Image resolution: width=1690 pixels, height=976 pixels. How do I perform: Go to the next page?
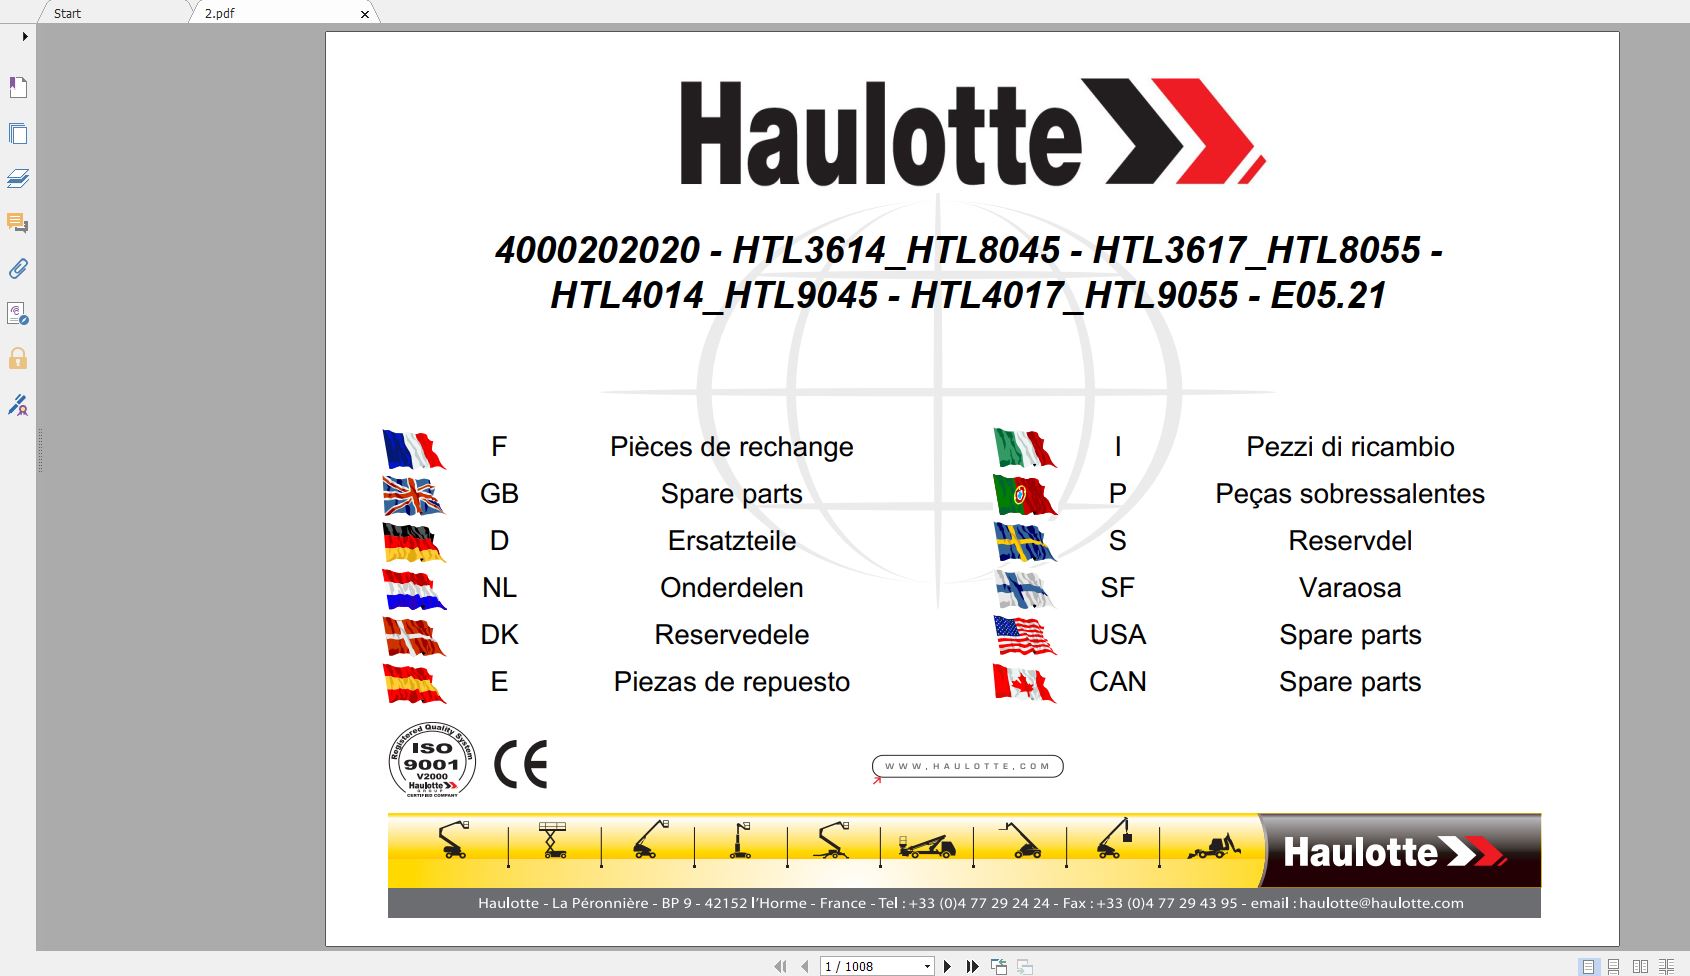click(948, 965)
